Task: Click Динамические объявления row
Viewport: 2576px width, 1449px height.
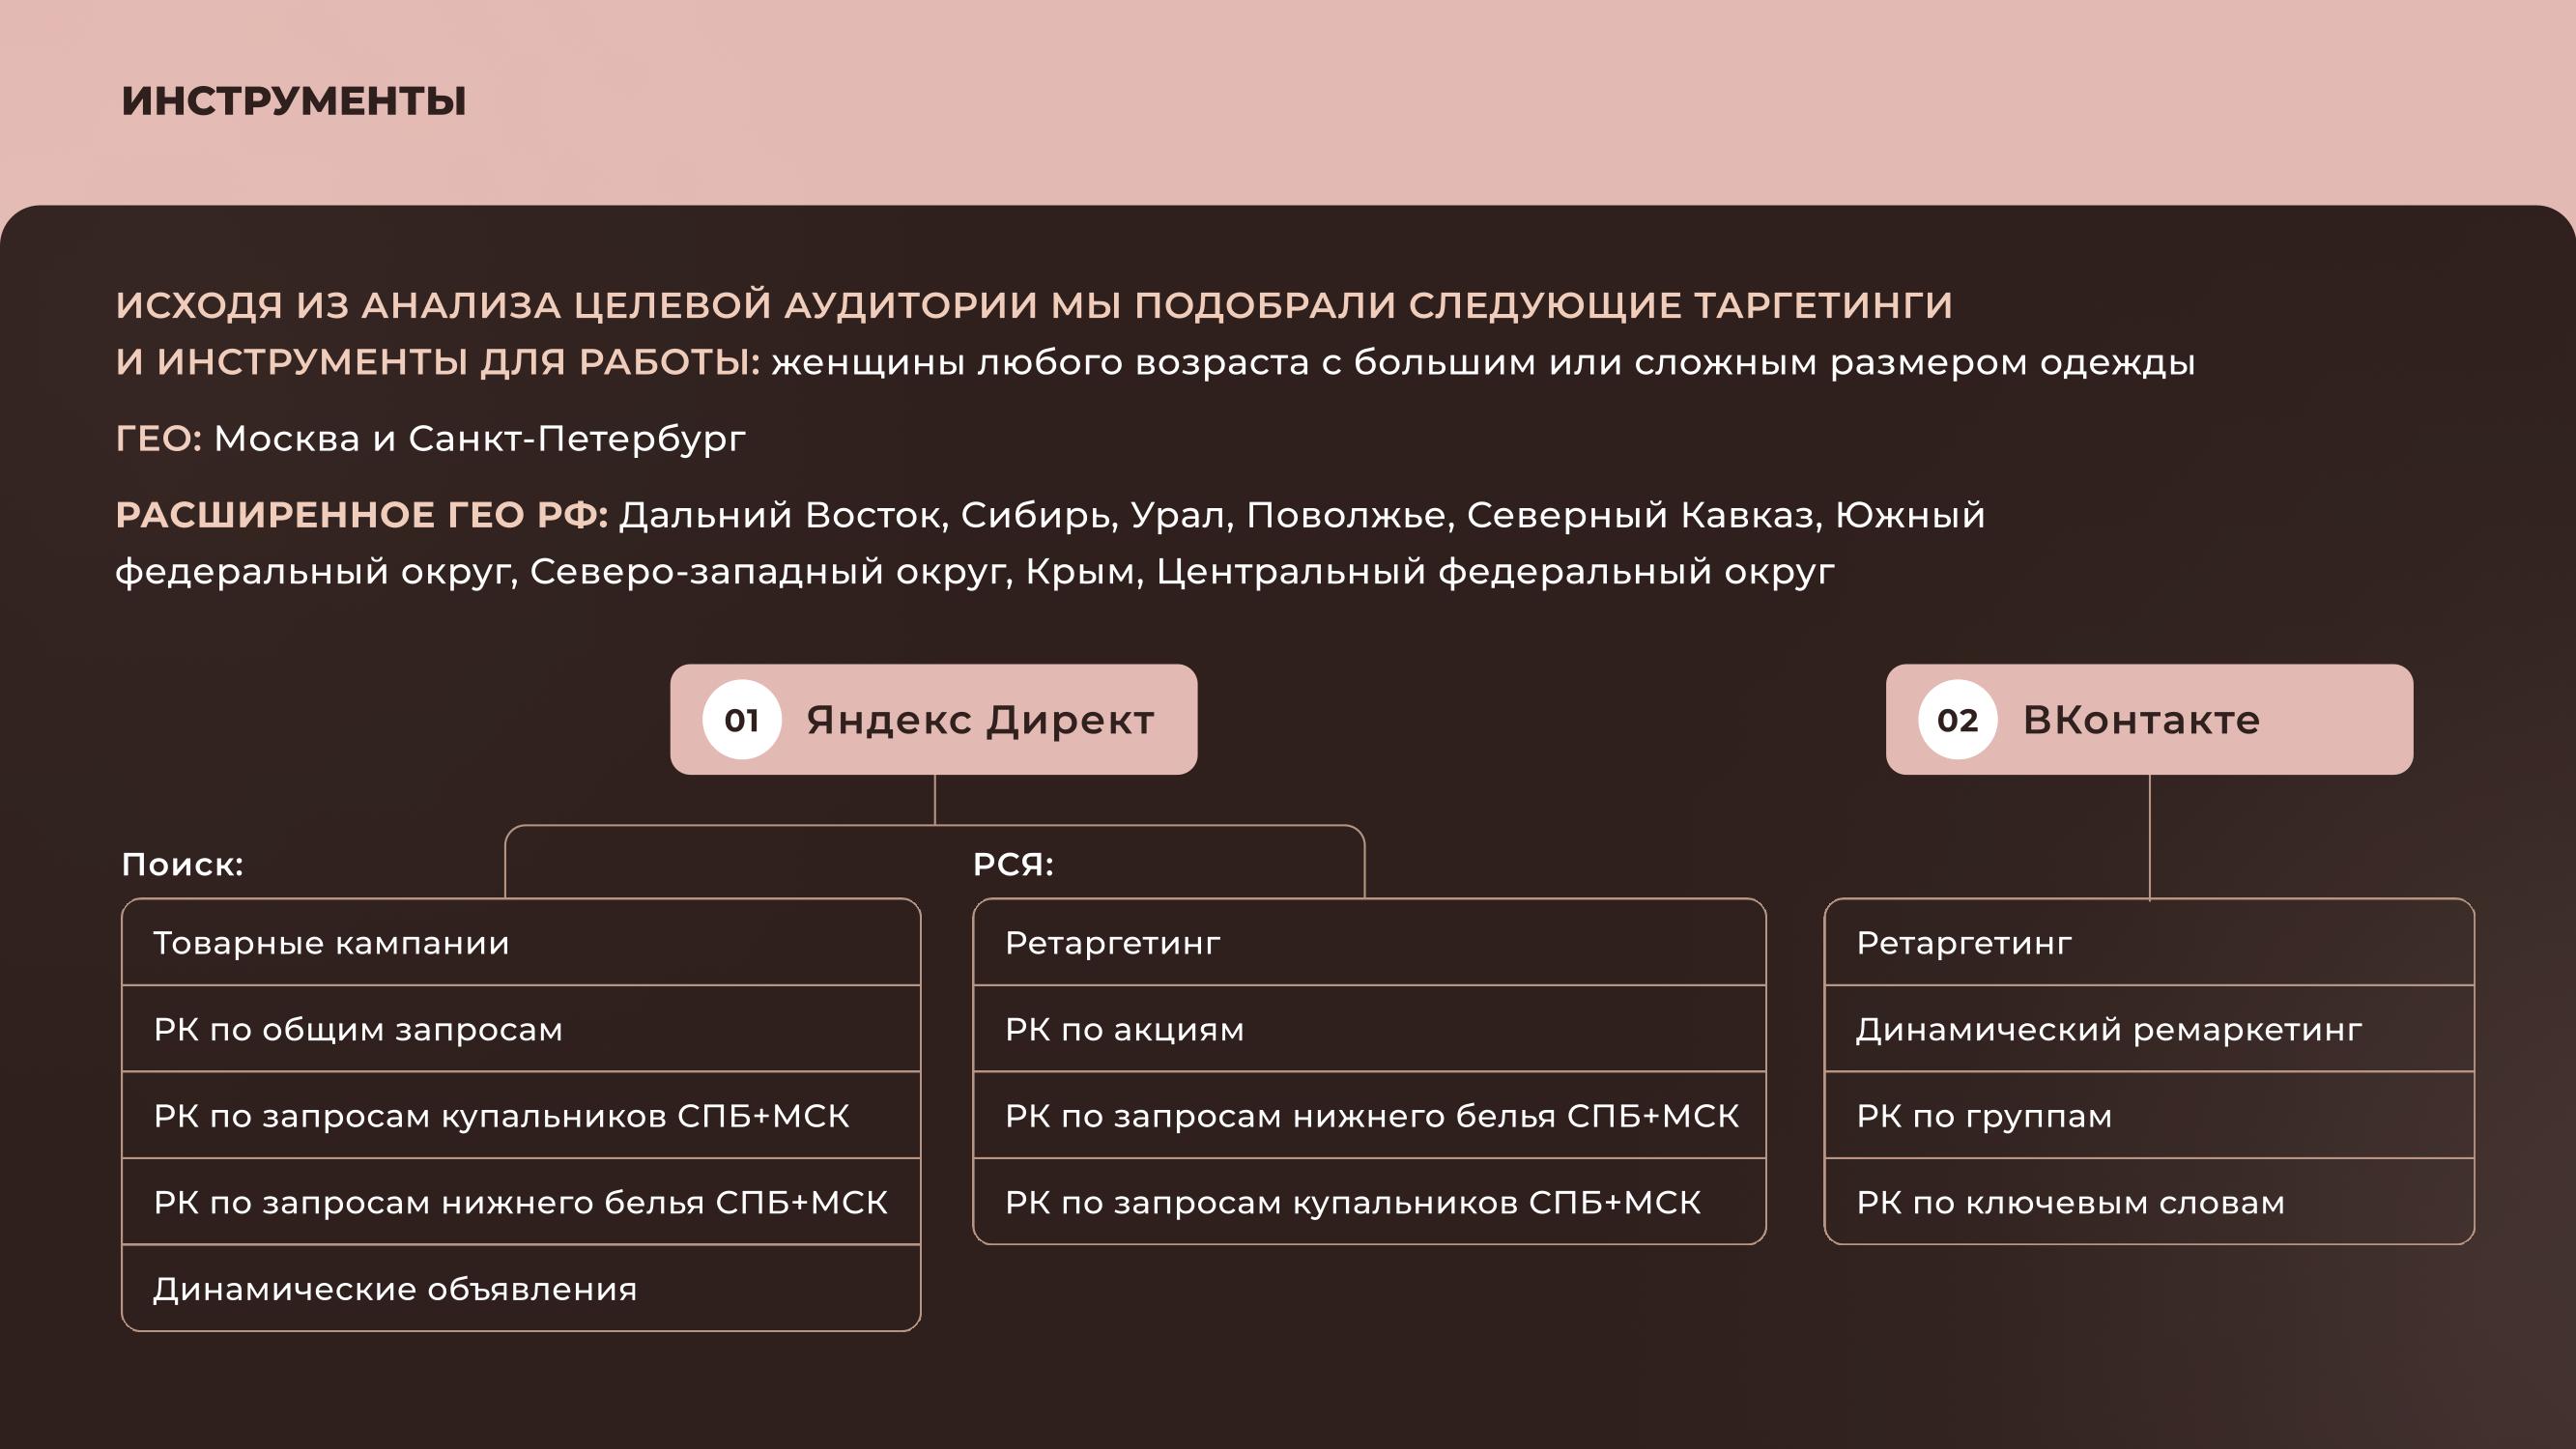Action: (x=520, y=1289)
